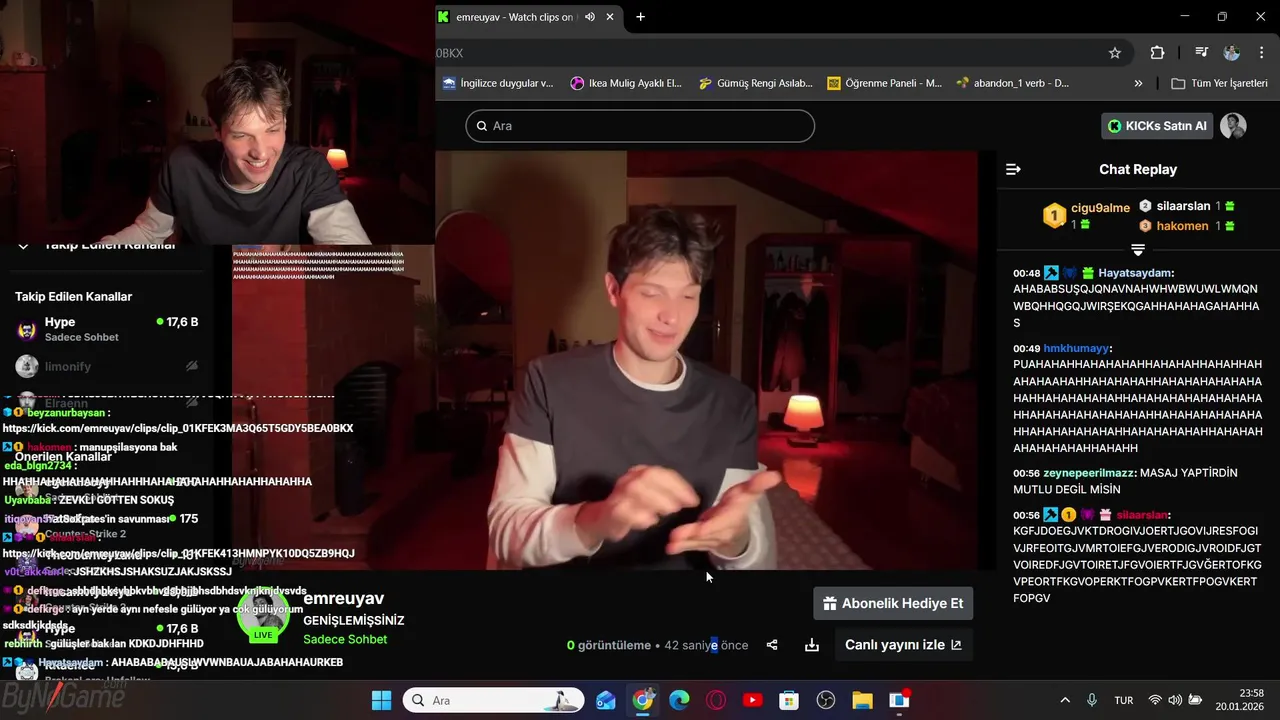
Task: Click the emreuyav LIVE avatar
Action: [x=263, y=615]
